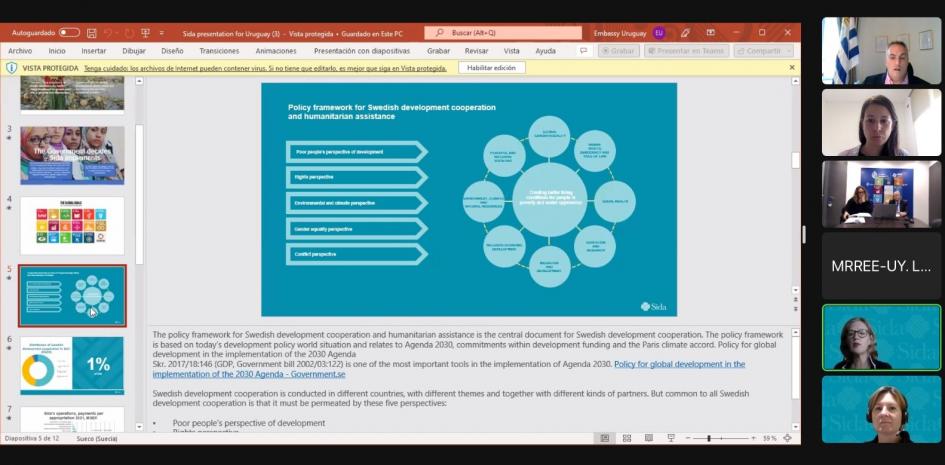
Task: Click zoom in plus button
Action: click(753, 438)
